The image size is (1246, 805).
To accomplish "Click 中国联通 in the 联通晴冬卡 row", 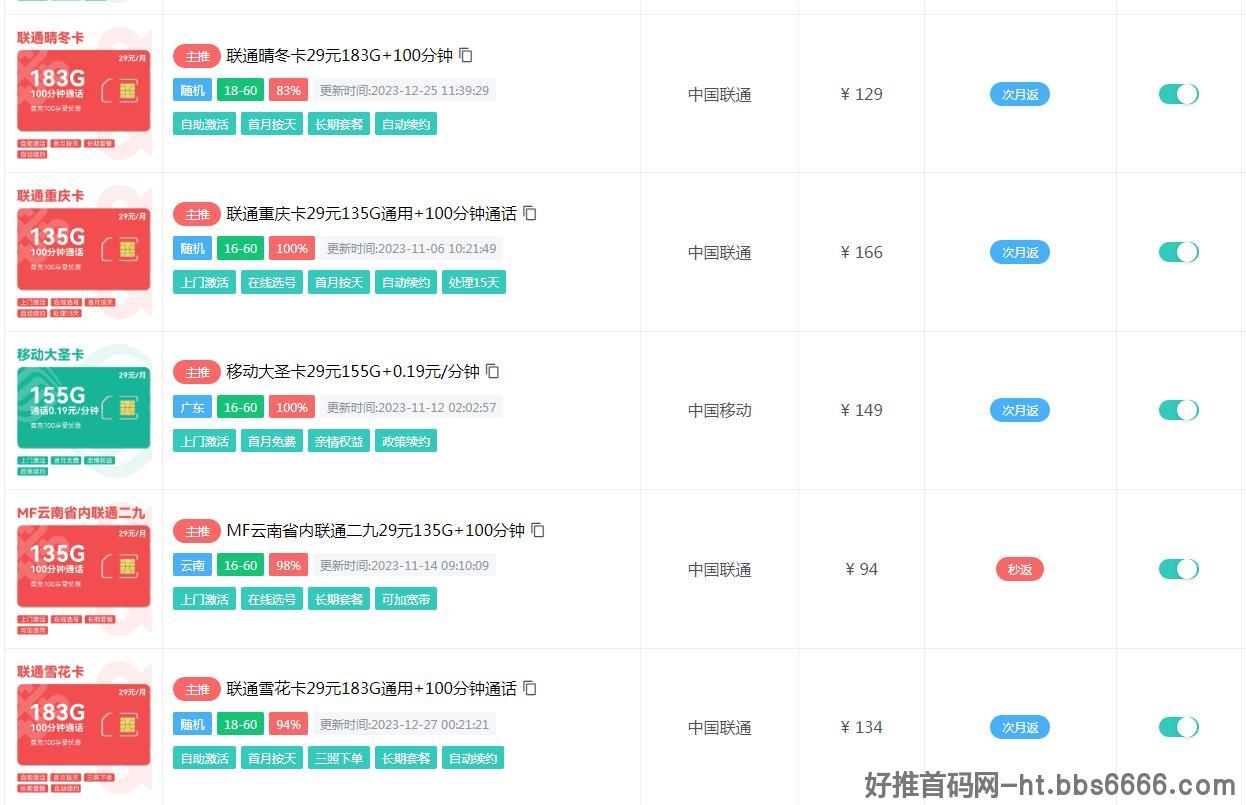I will click(x=720, y=95).
